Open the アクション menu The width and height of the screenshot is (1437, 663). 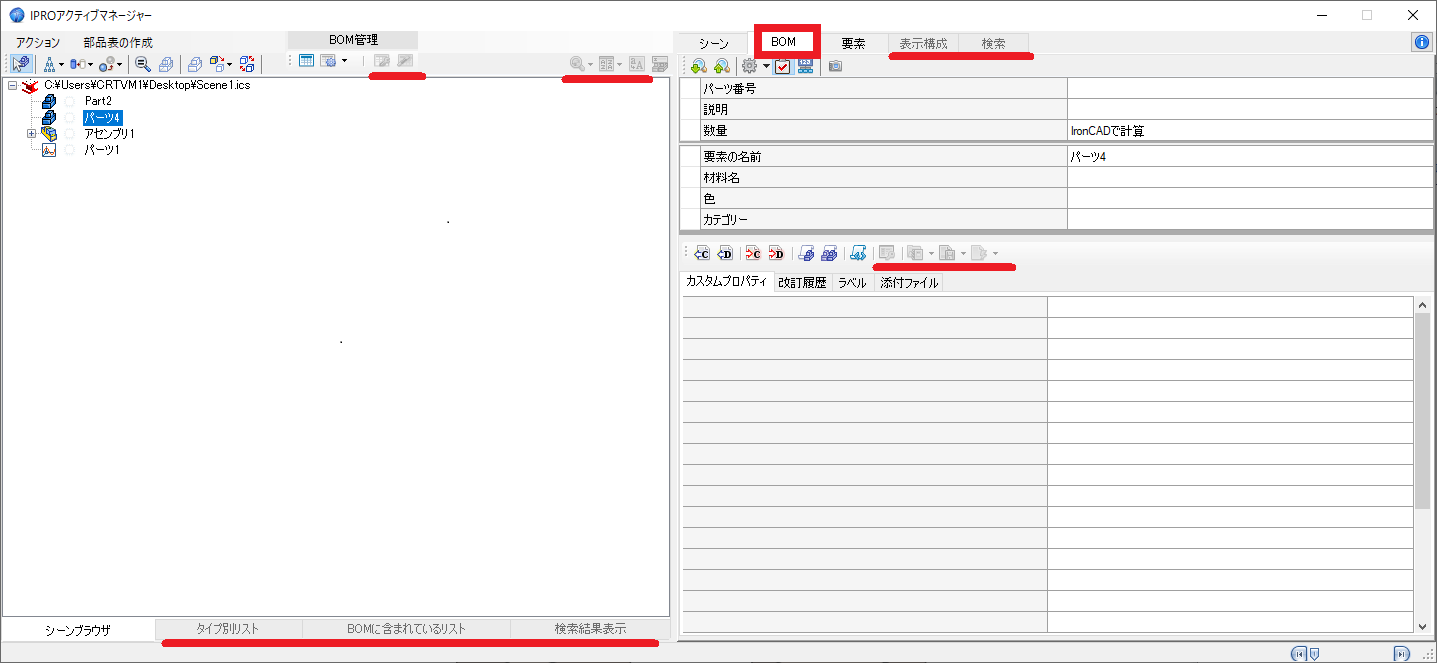[x=38, y=43]
